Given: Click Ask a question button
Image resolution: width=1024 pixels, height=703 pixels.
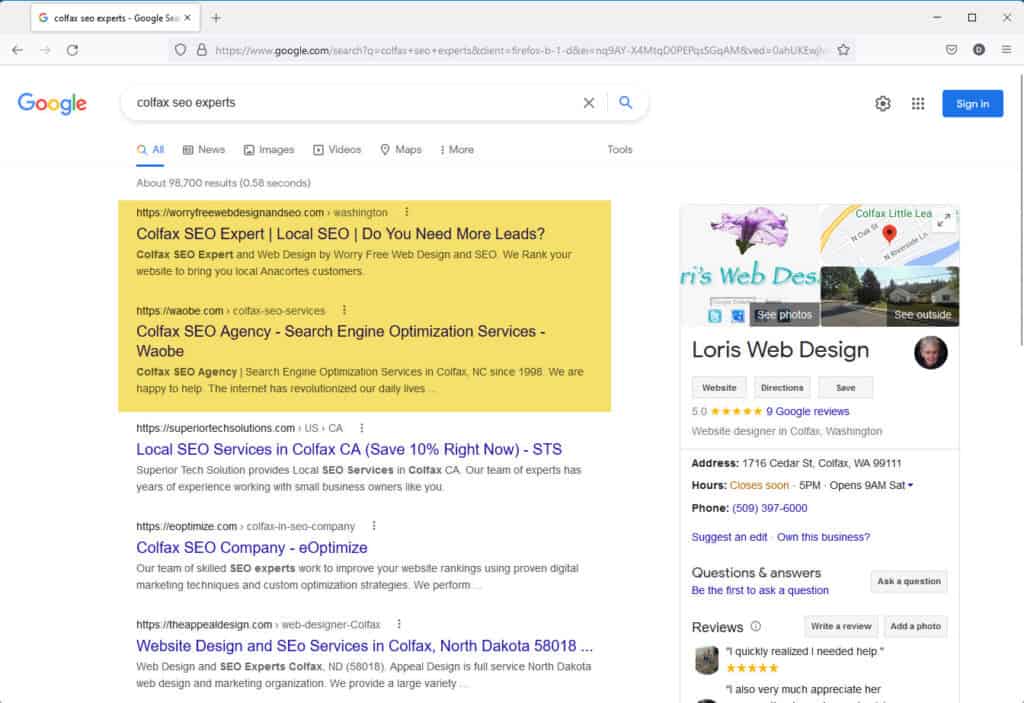Looking at the screenshot, I should click(x=909, y=581).
